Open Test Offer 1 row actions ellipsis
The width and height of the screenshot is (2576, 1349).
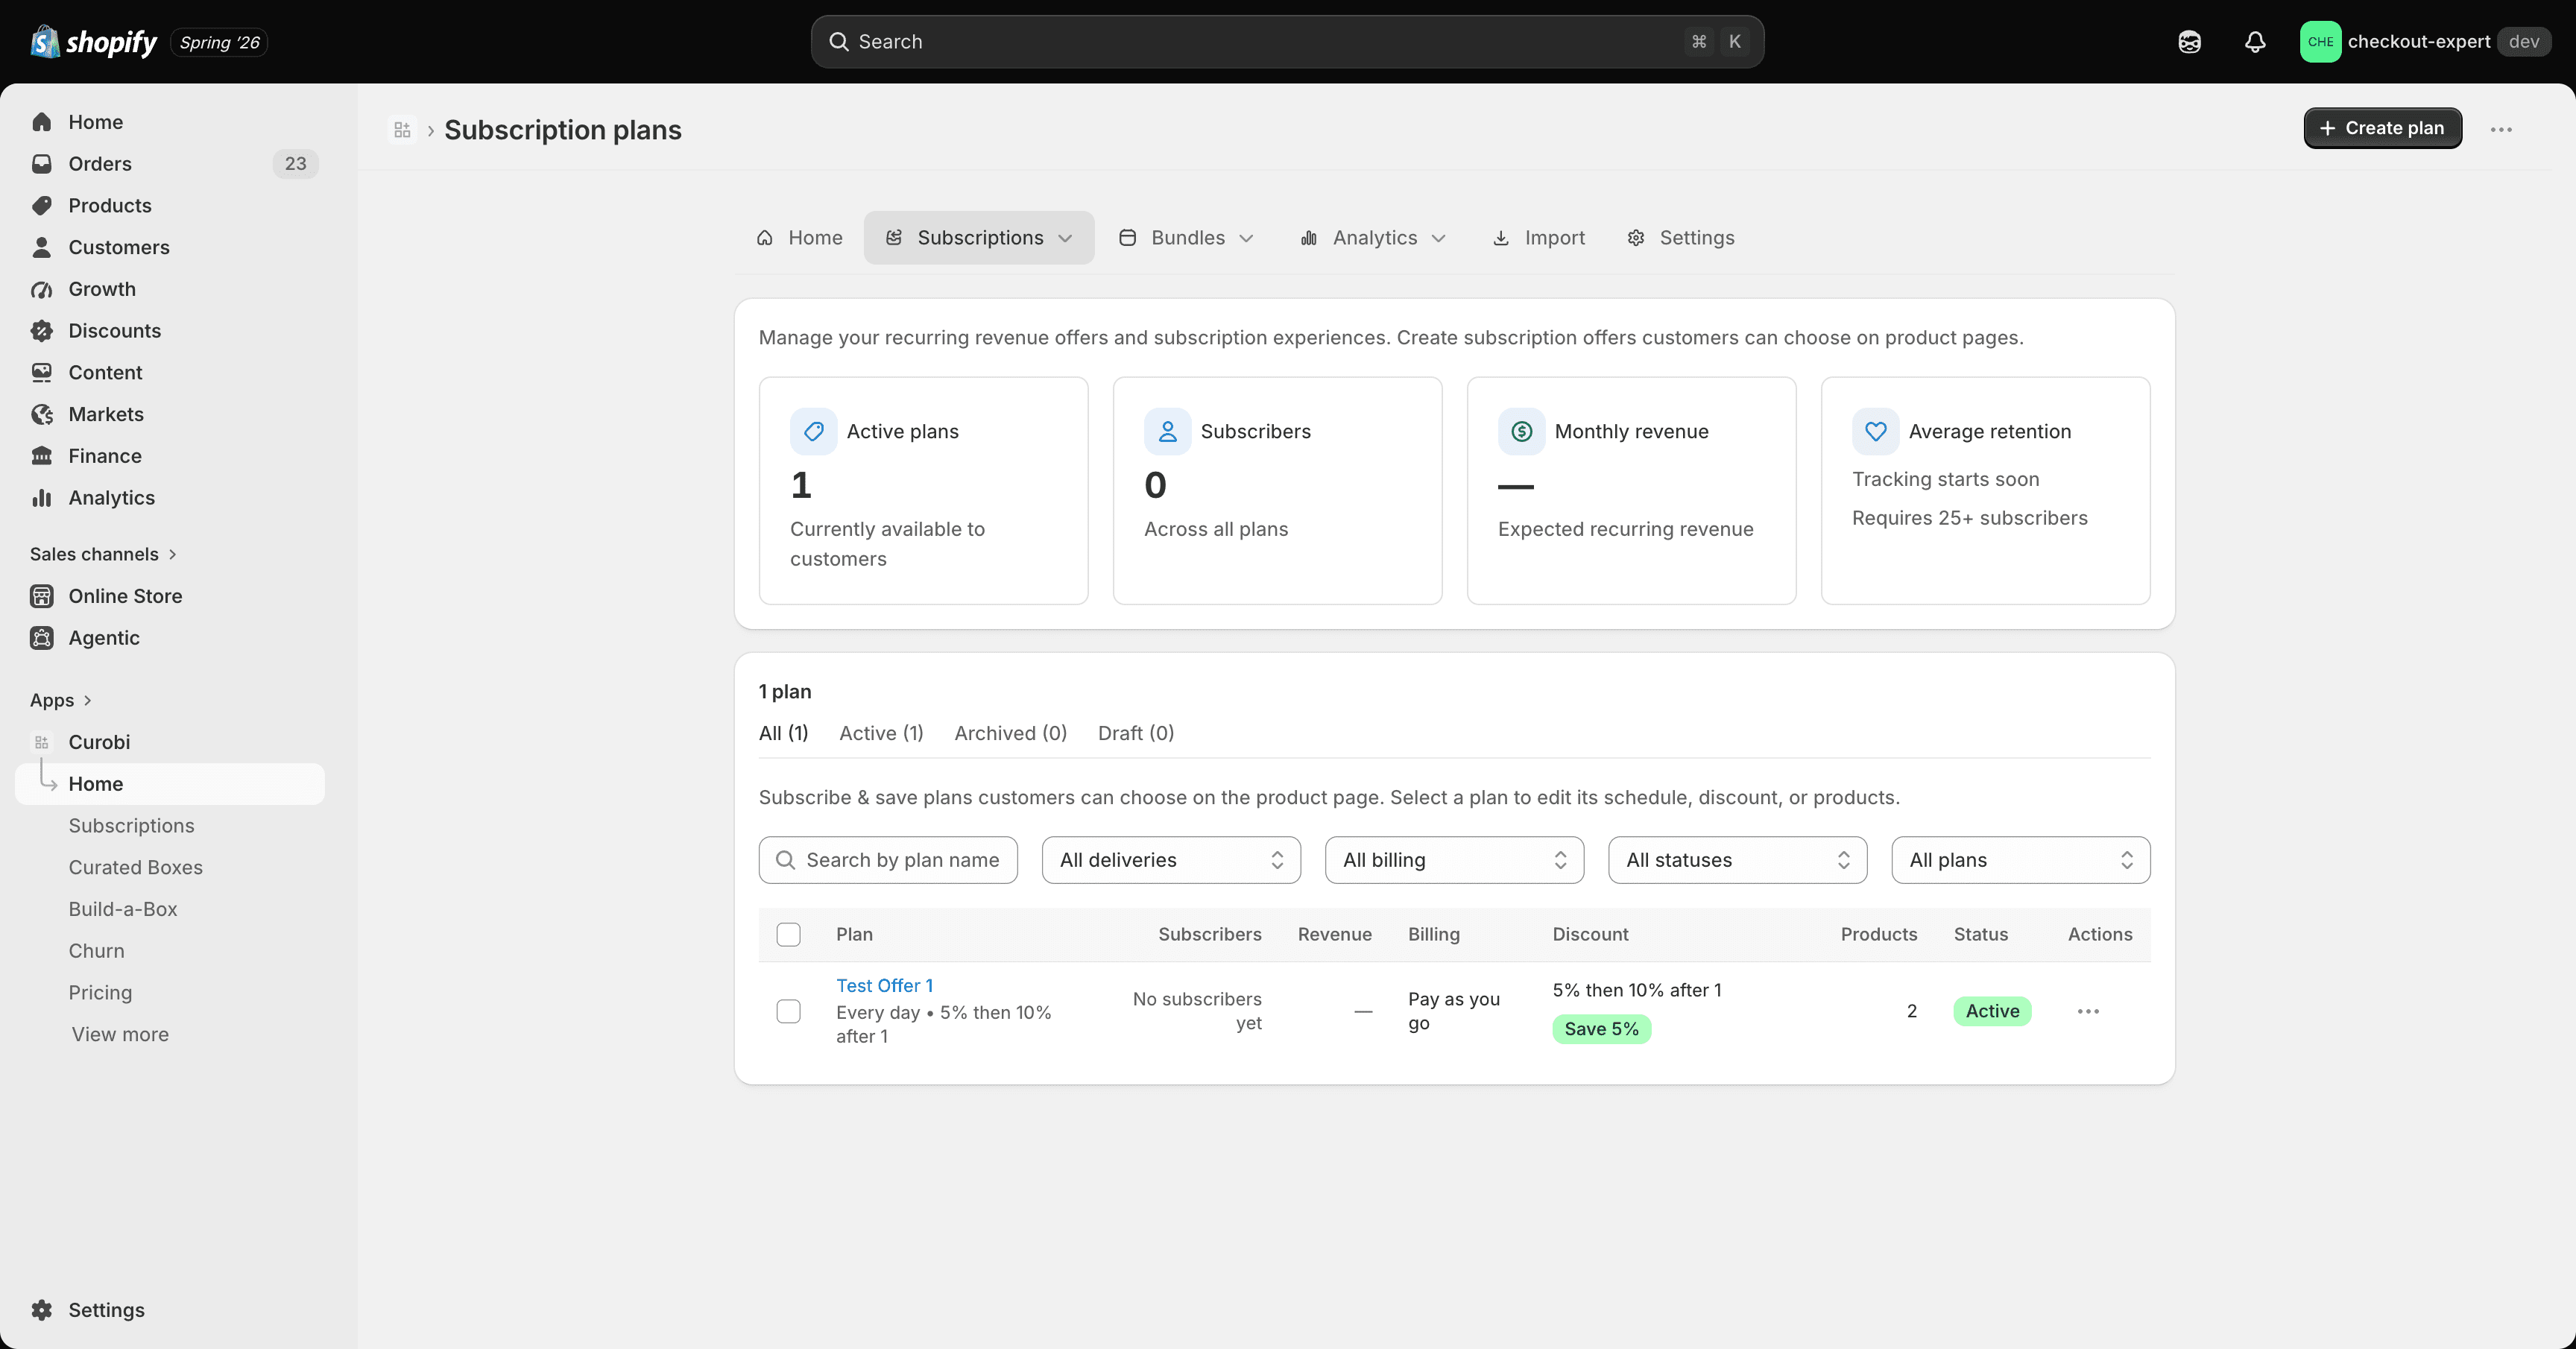coord(2088,1011)
